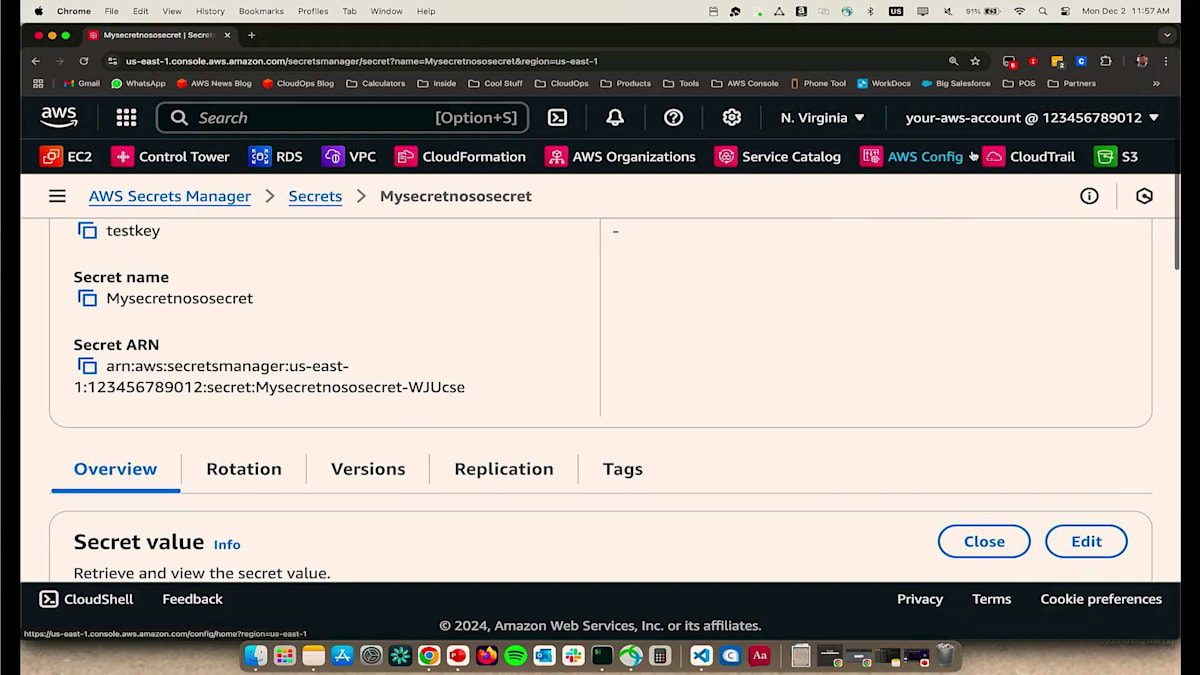1200x675 pixels.
Task: Show hidden bookmarks with the double chevron
Action: click(1156, 84)
